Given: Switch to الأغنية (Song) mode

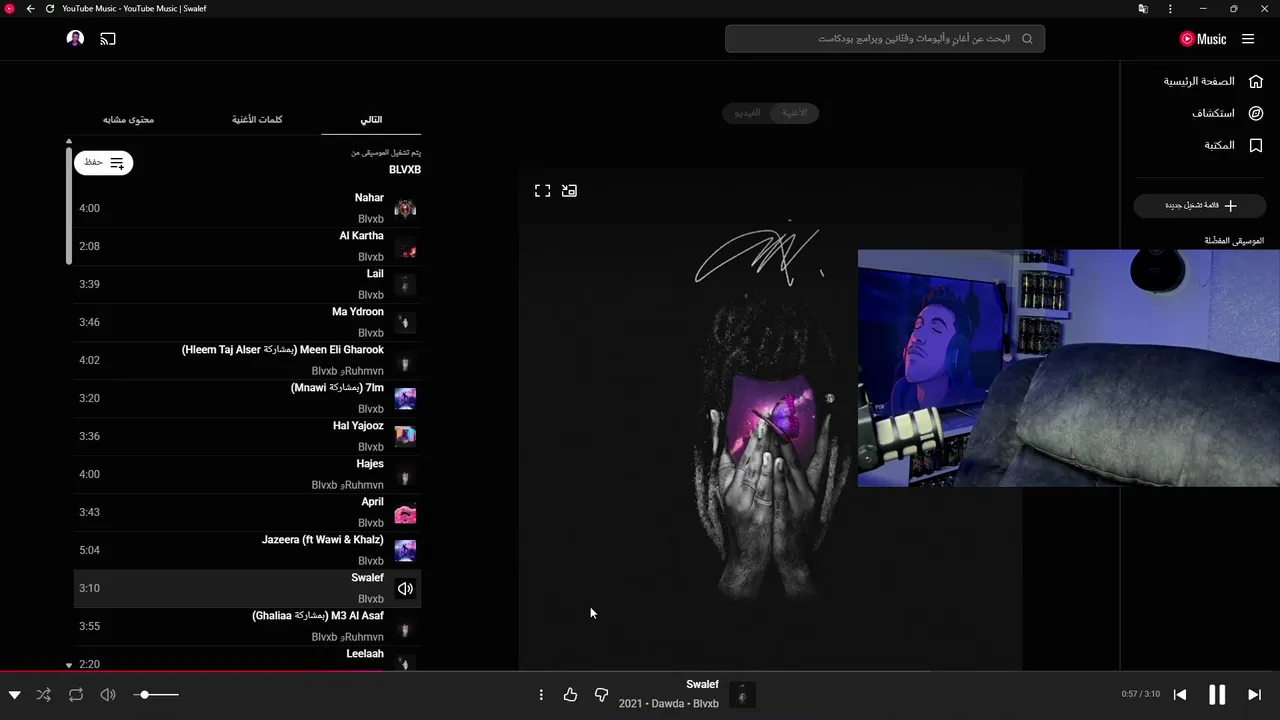Looking at the screenshot, I should 795,113.
